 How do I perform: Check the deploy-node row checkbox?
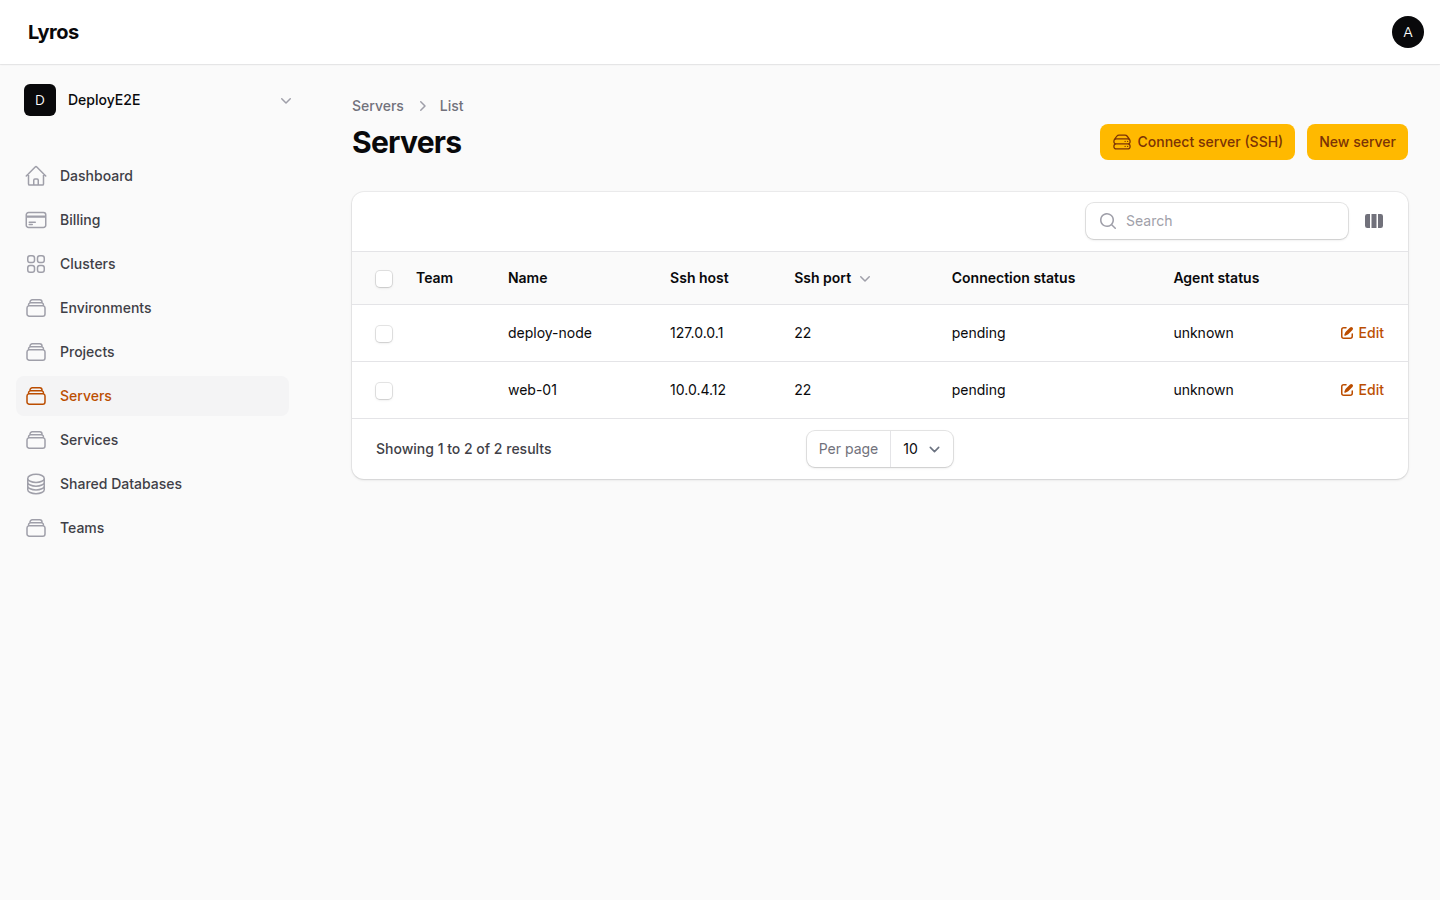click(x=384, y=334)
